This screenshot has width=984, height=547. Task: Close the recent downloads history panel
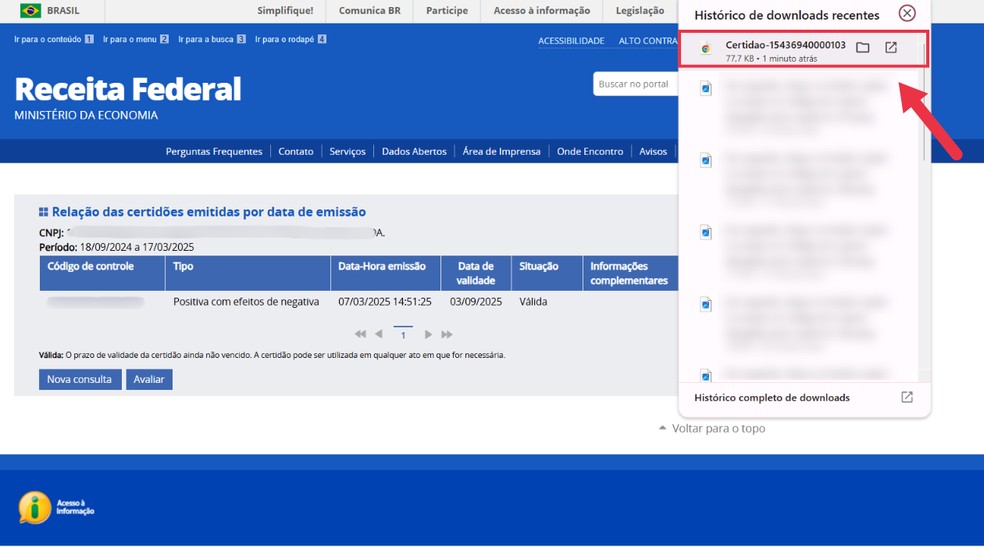907,13
